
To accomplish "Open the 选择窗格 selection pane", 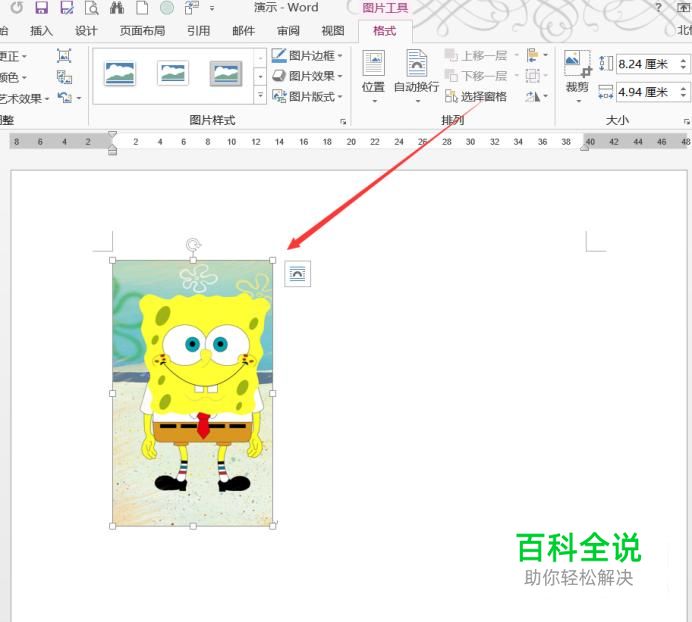I will (x=476, y=96).
